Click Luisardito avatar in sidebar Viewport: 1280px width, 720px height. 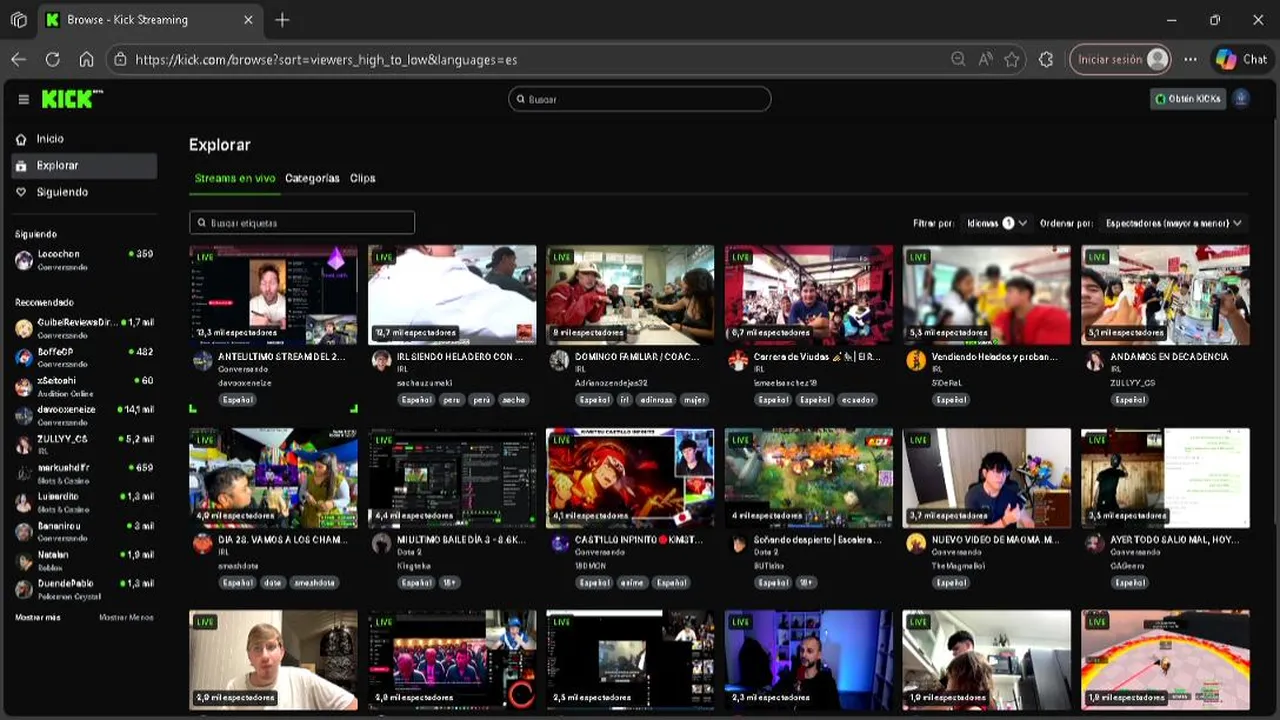24,502
